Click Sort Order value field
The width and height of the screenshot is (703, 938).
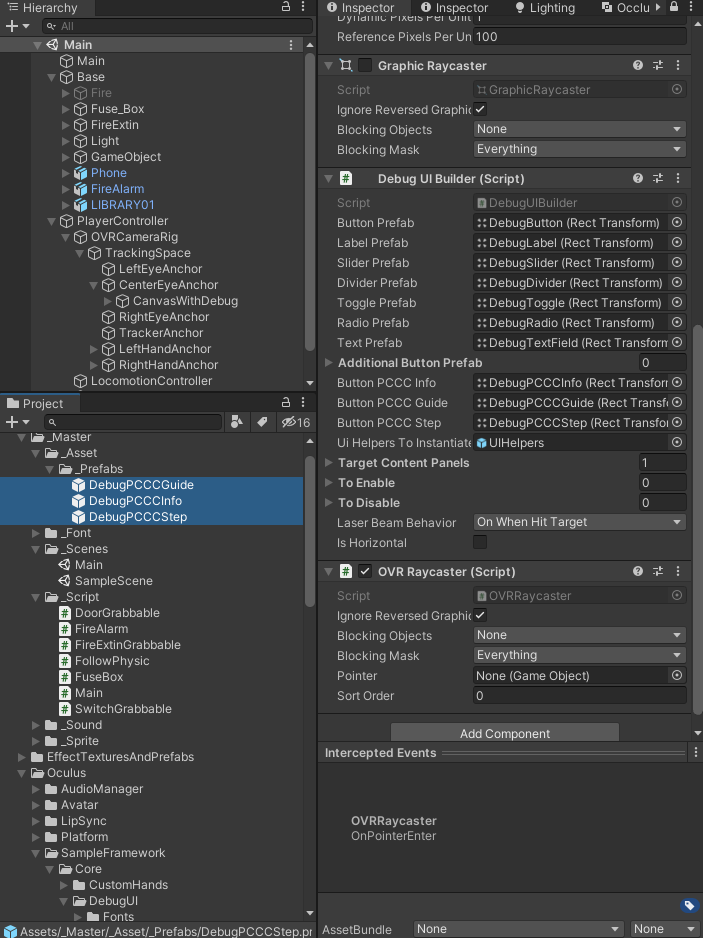(579, 695)
